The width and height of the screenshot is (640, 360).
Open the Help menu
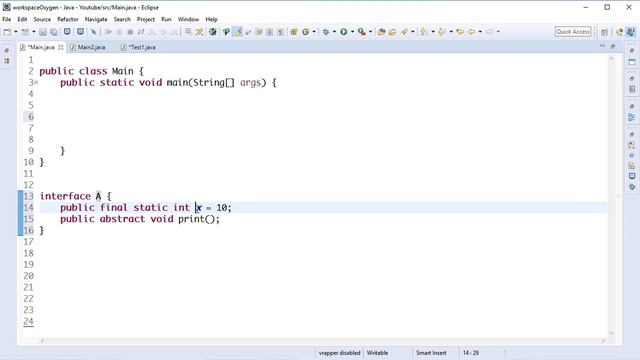point(211,19)
